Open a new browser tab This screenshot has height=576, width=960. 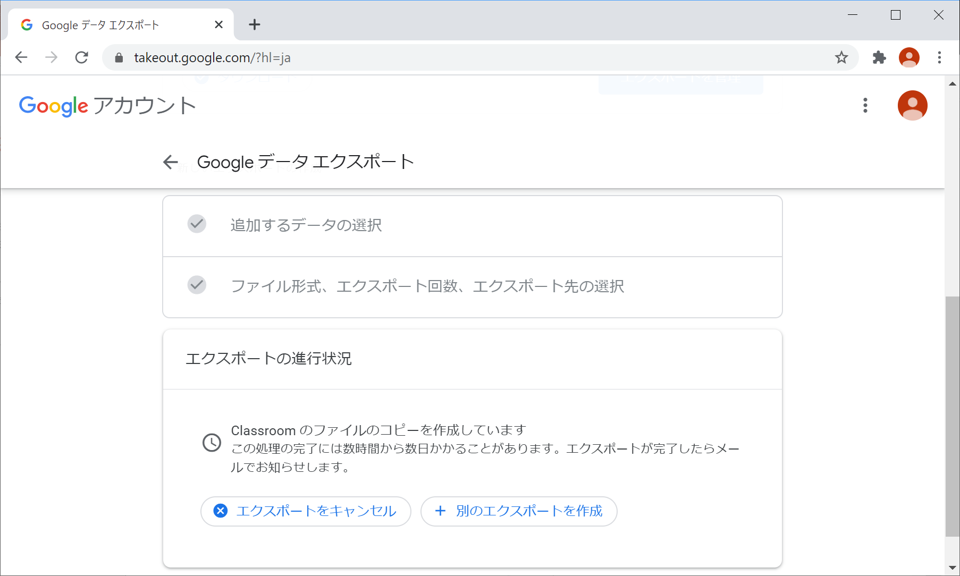(x=255, y=24)
